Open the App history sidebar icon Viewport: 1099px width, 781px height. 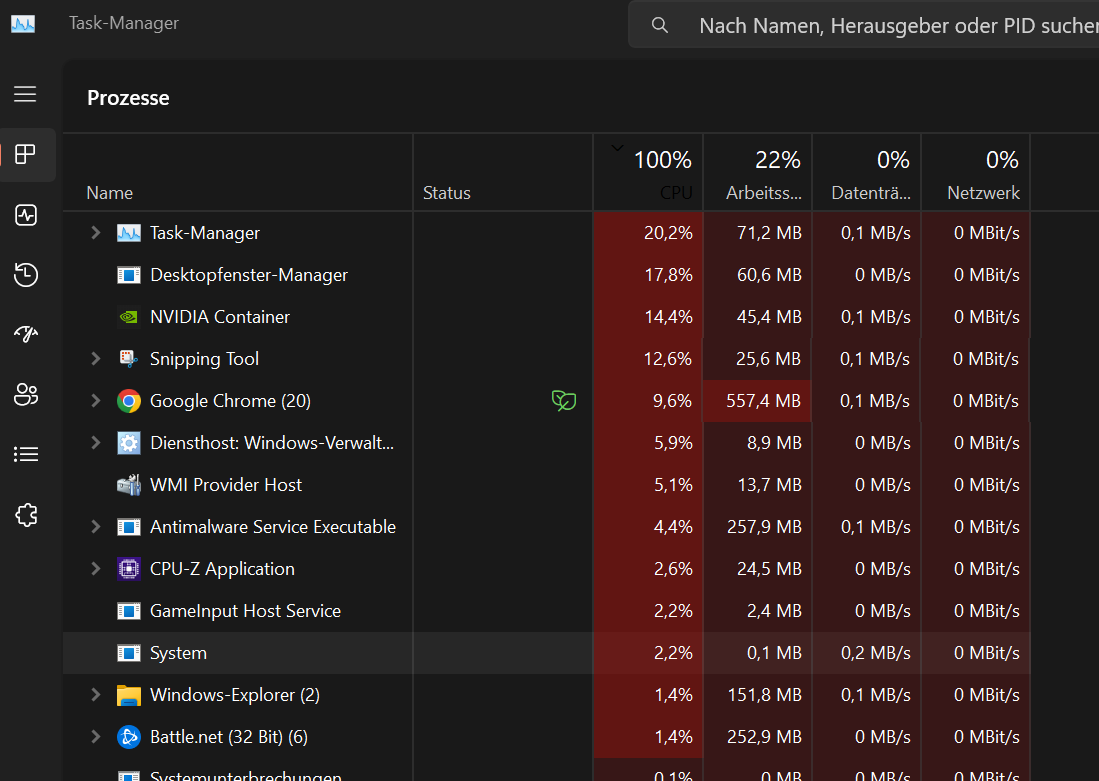tap(26, 274)
